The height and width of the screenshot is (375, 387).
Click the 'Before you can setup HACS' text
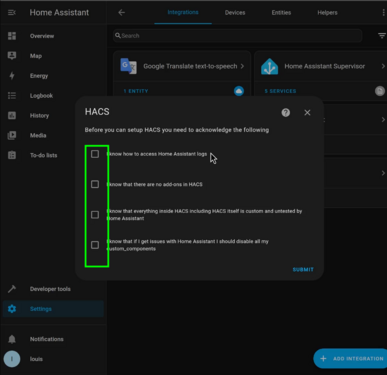(177, 130)
